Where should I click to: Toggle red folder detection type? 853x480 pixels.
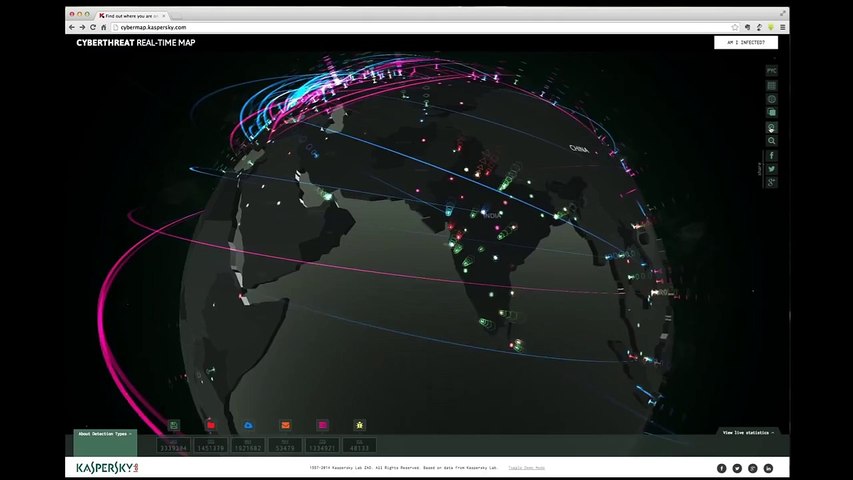(211, 425)
